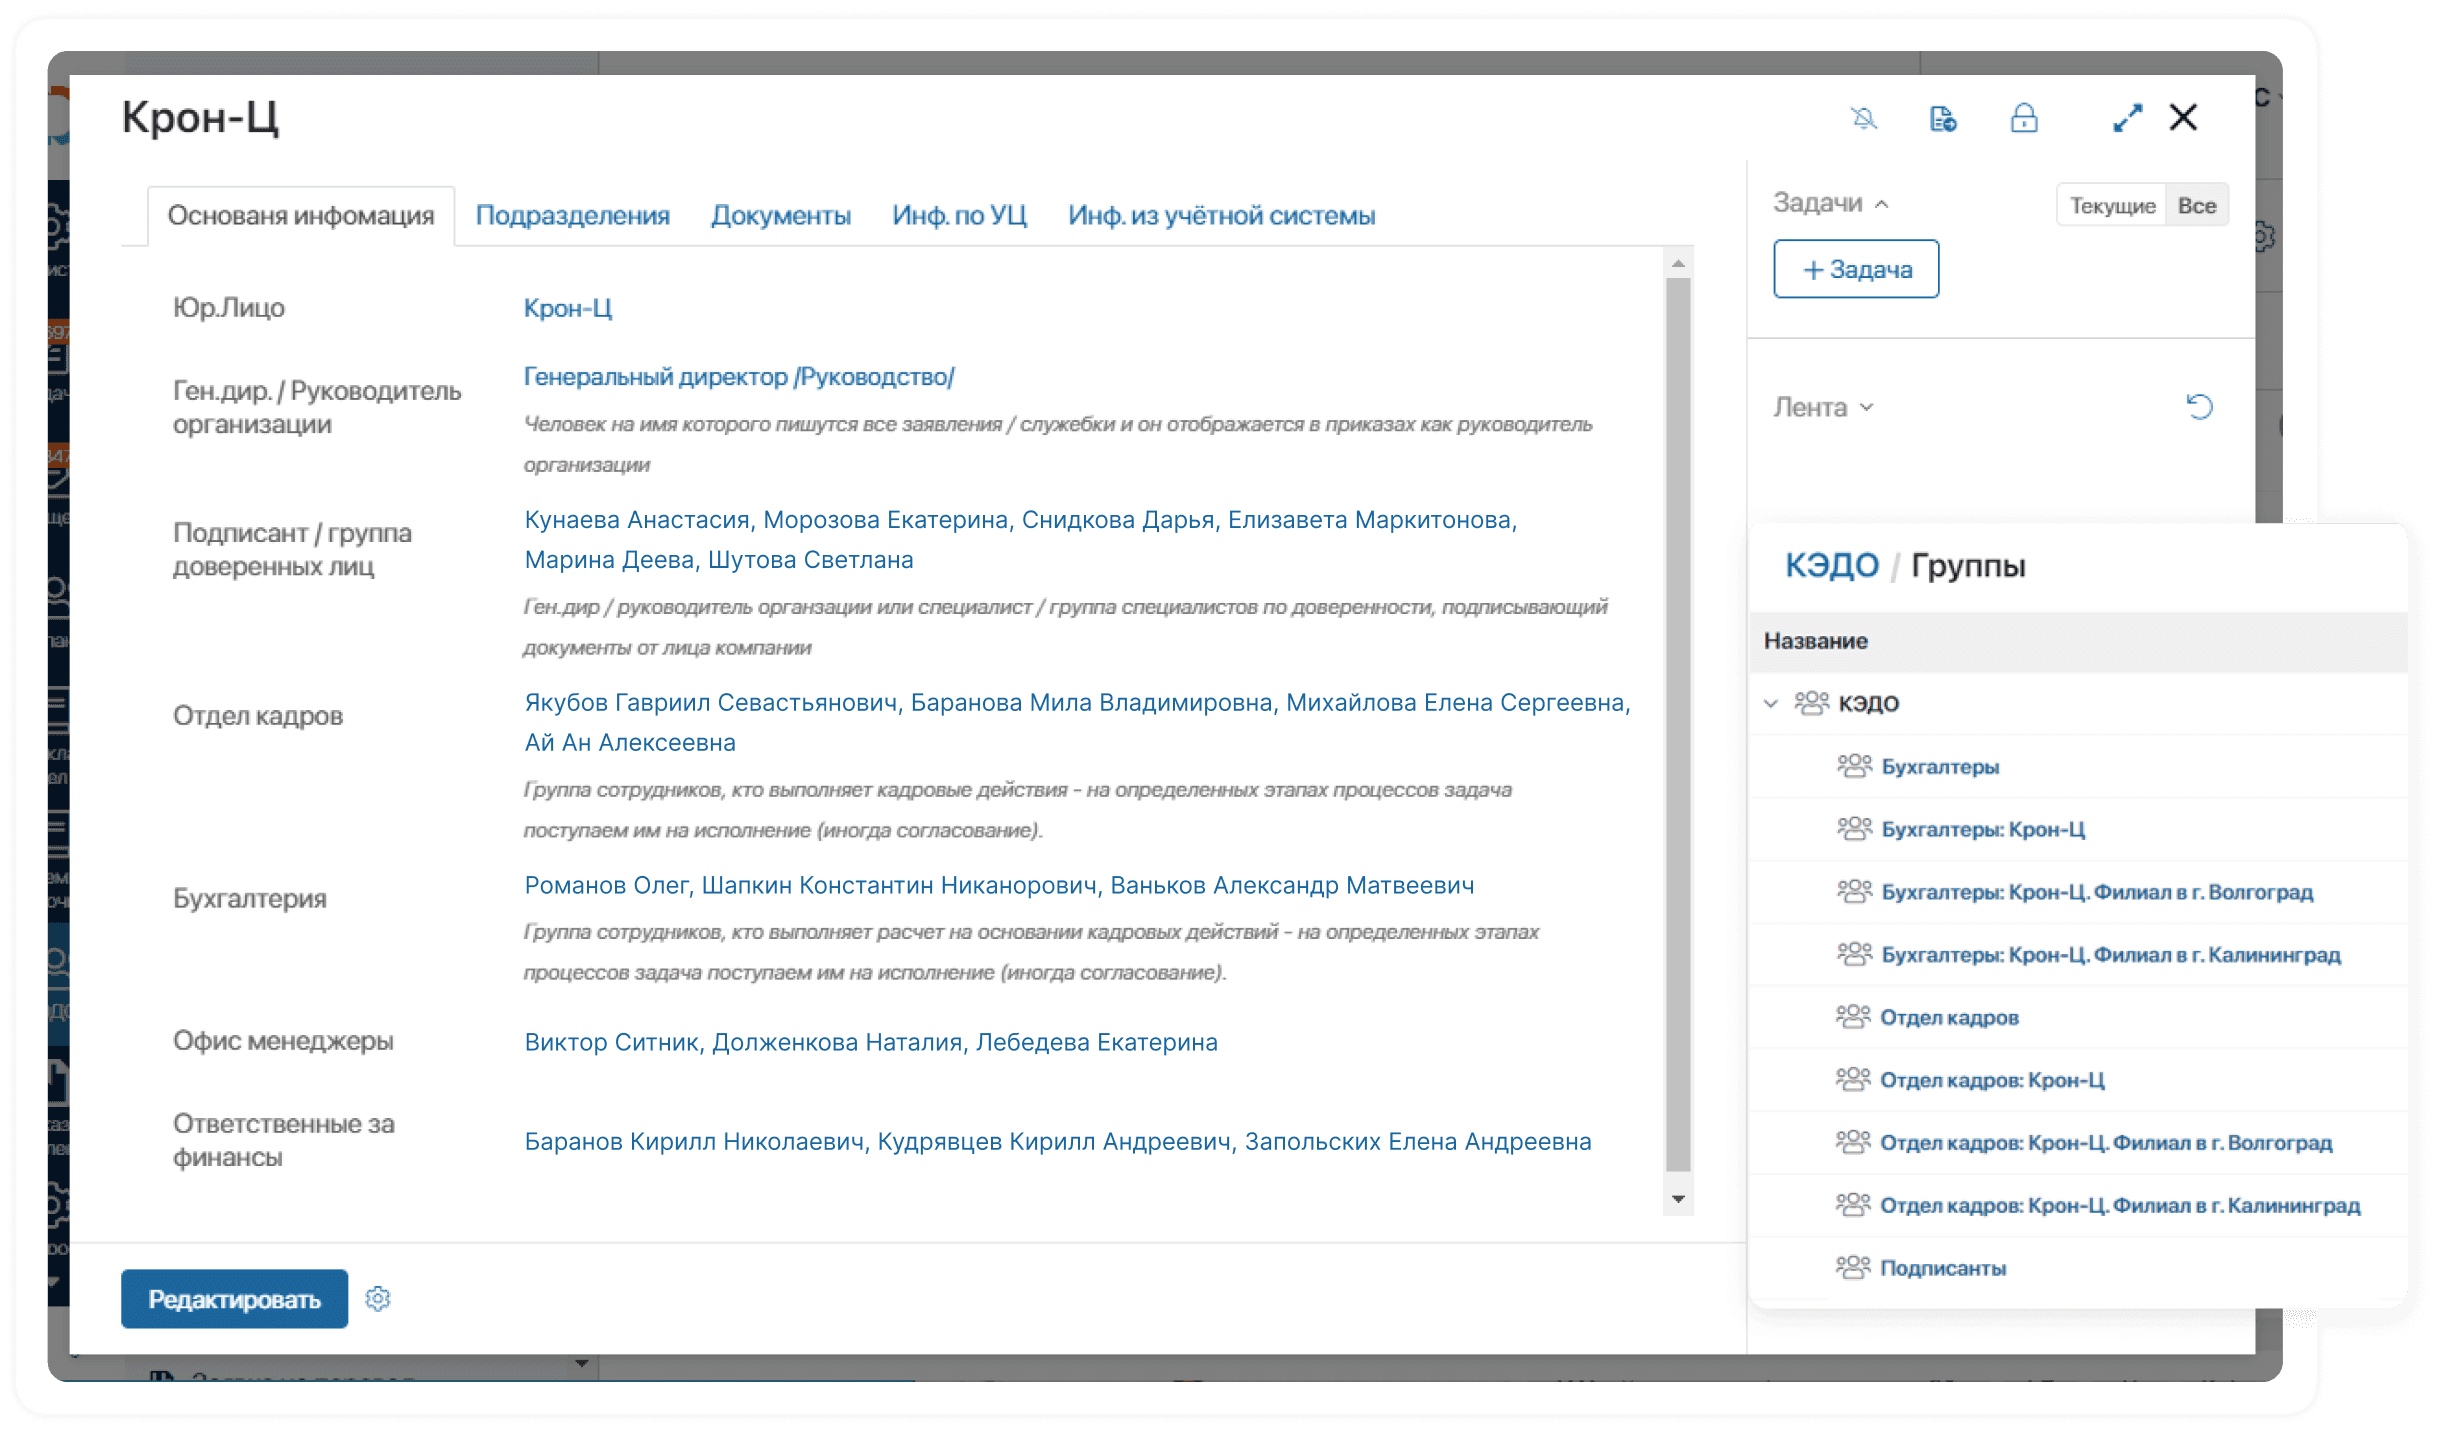Click group icon beside Бухгалтеры: Крон-Ц. Филиал в г. Волгоград
Screen dimensions: 2456x1448
[x=1854, y=891]
